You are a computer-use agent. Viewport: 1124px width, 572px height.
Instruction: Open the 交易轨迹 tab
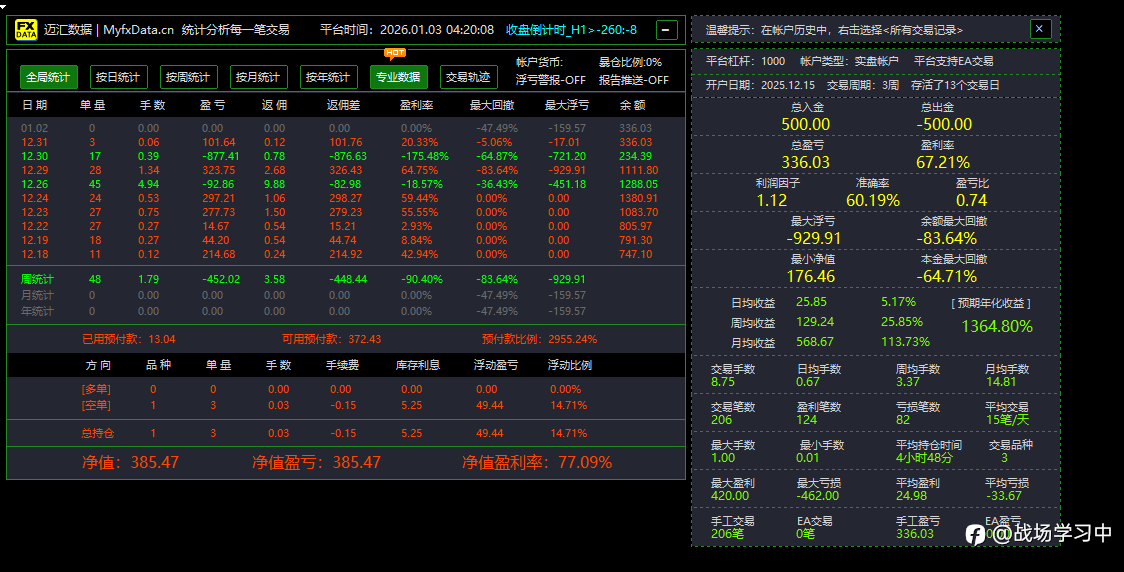[468, 77]
